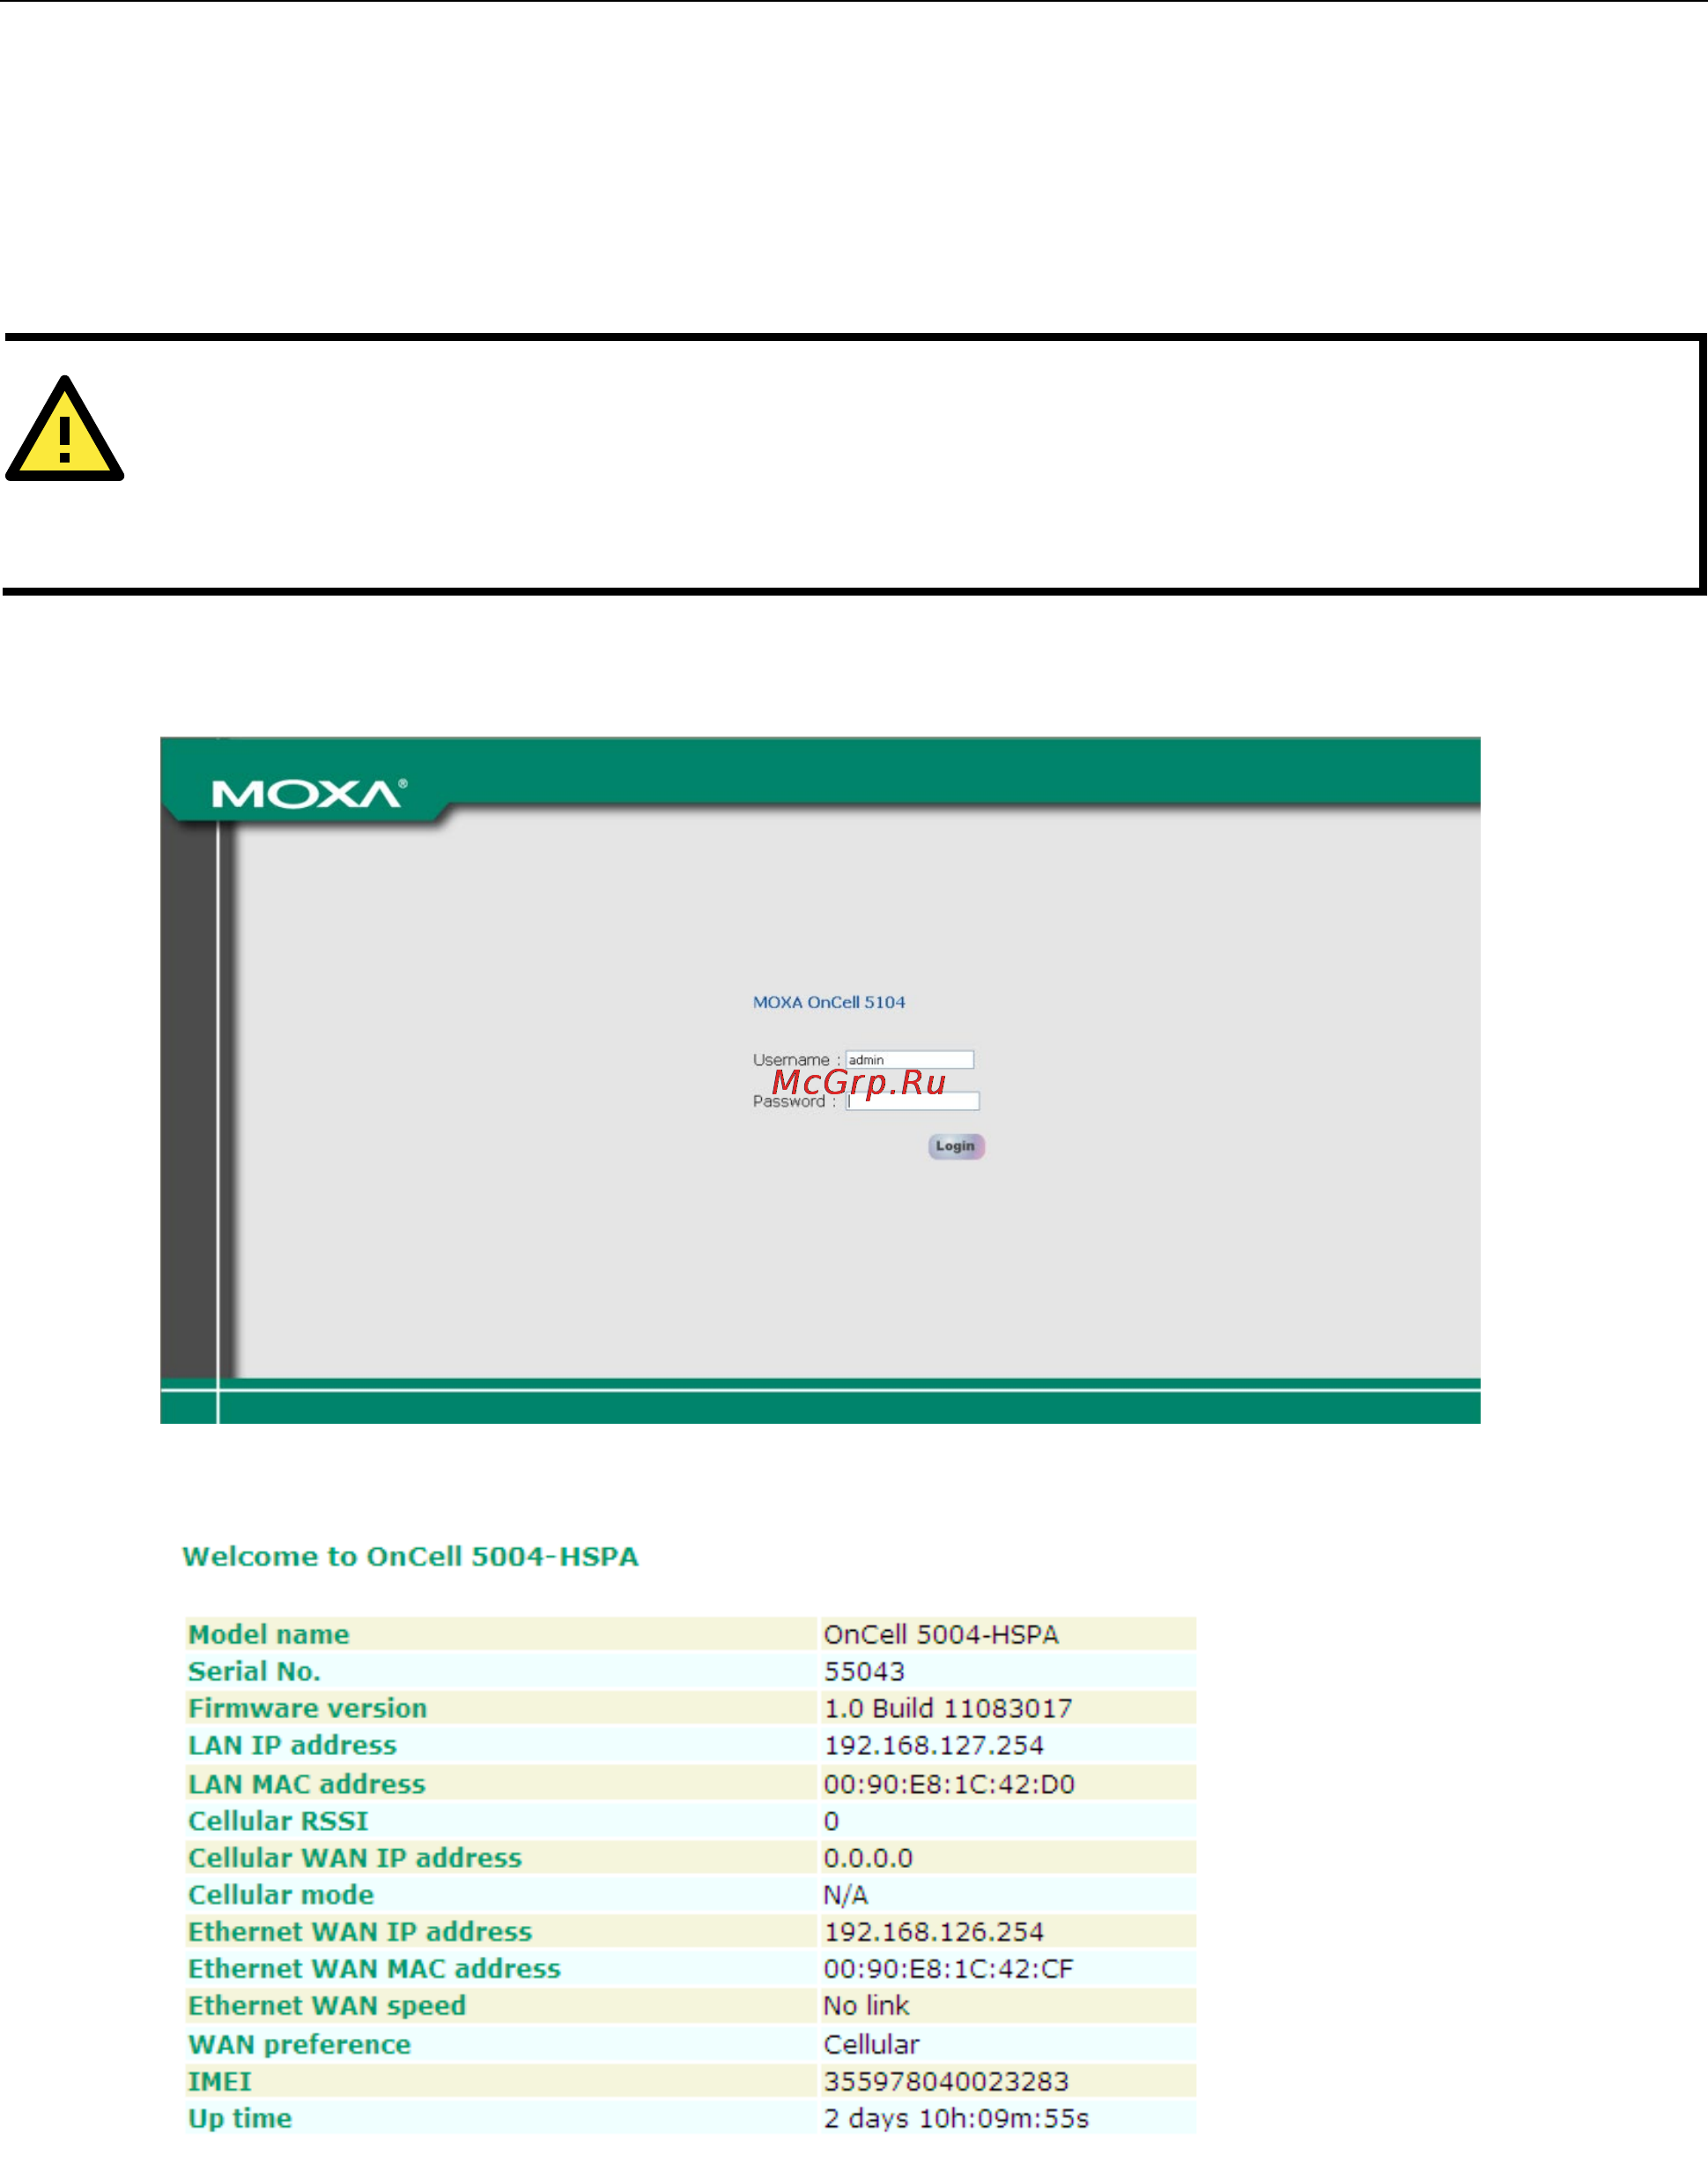This screenshot has height=2163, width=1708.
Task: Click the serial value '55043'
Action: click(x=864, y=1671)
